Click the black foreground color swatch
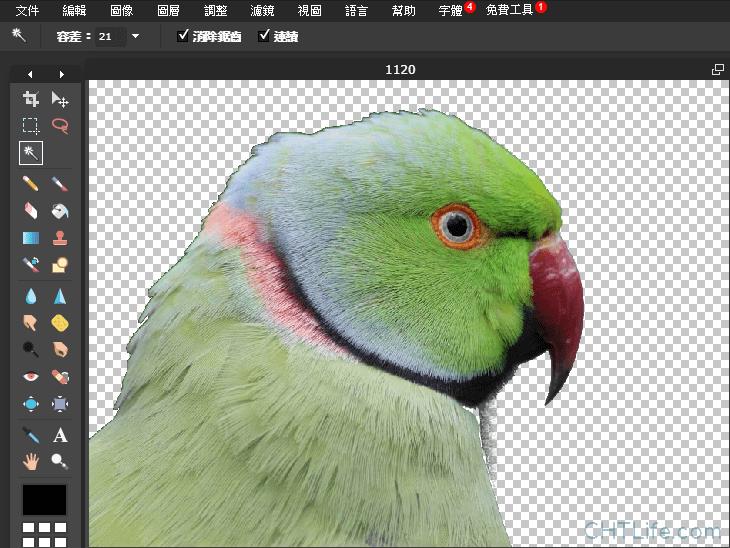The width and height of the screenshot is (730, 548). point(45,500)
